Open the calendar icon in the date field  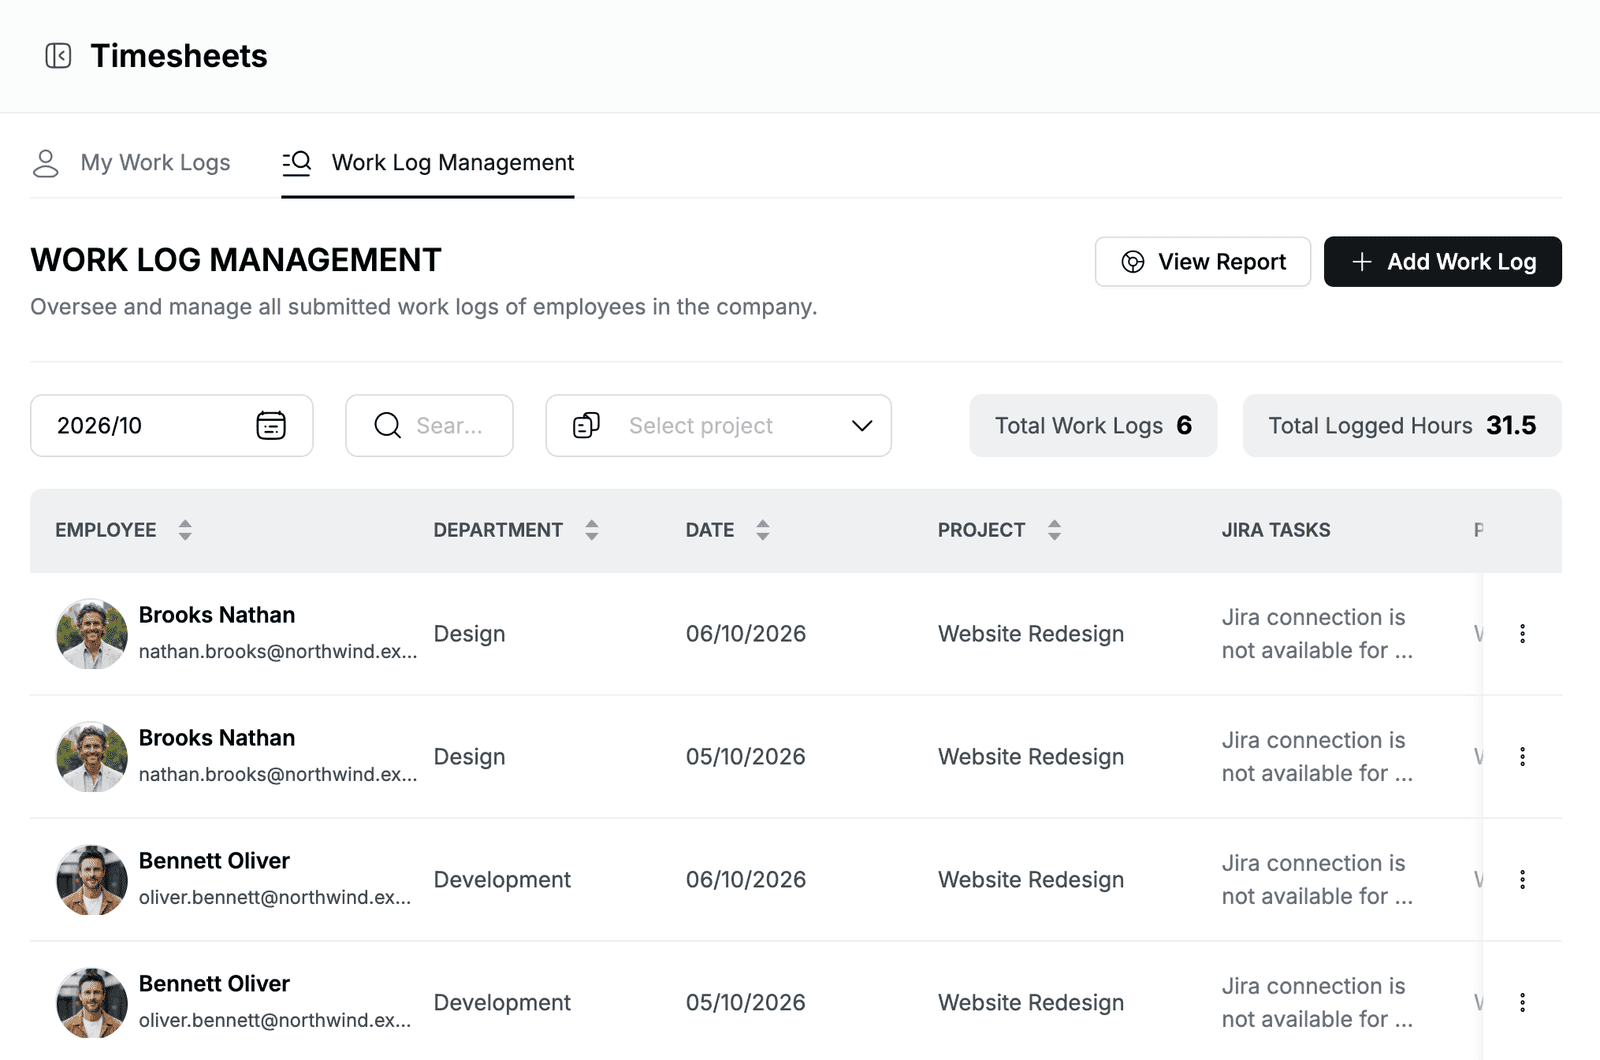[x=271, y=425]
